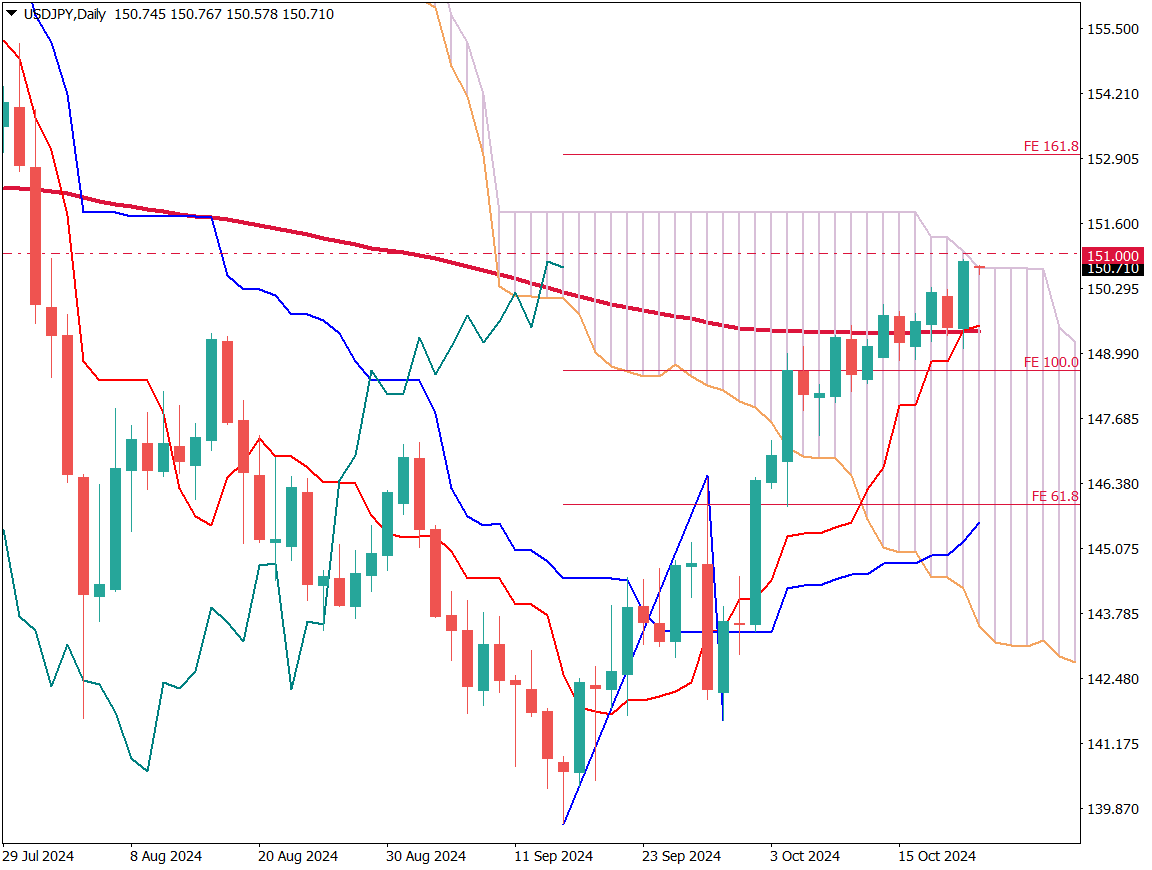Click the 152.905 price axis label
The image size is (1152, 870).
tap(1113, 159)
